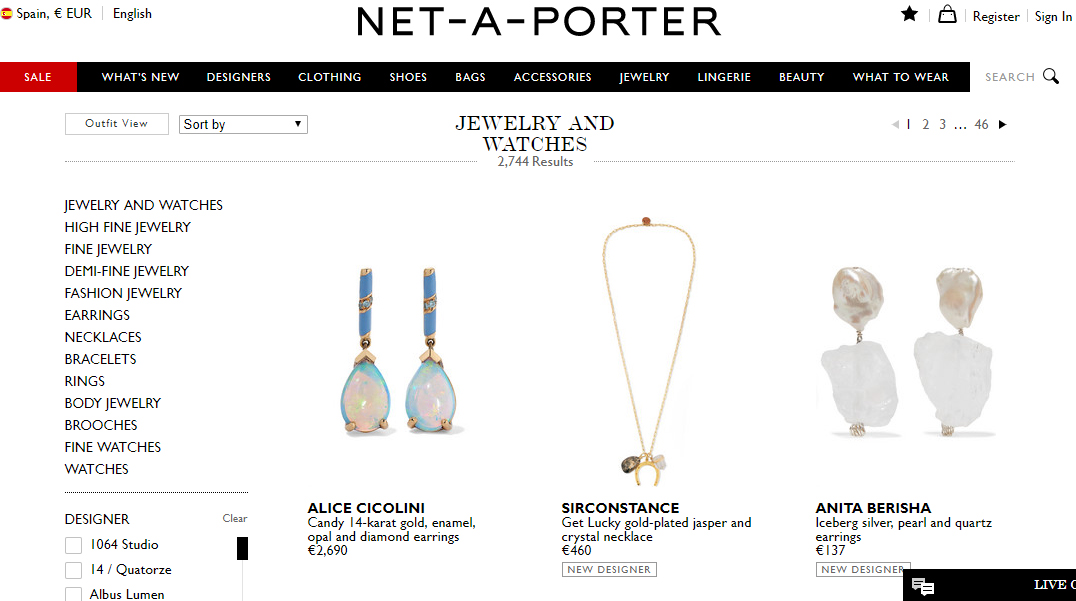The image size is (1076, 601).
Task: Open the live chat bubble icon
Action: pos(923,587)
